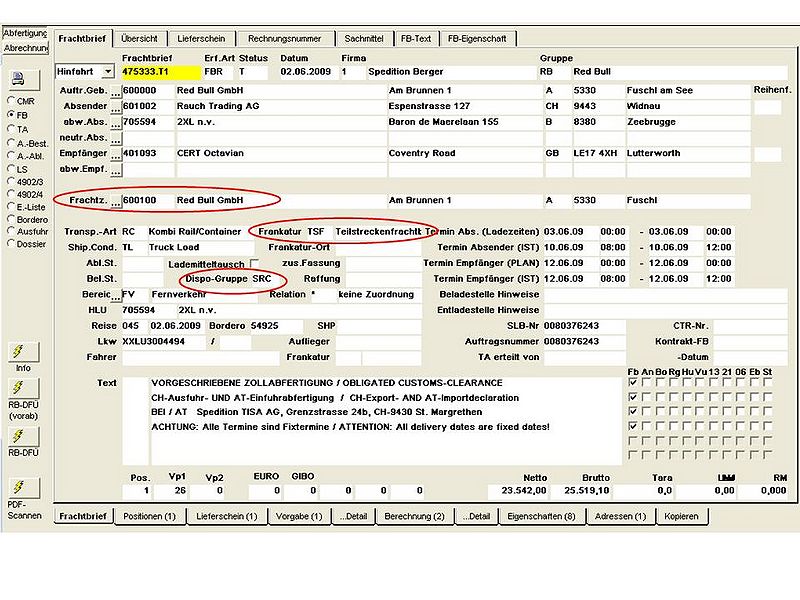Image resolution: width=800 pixels, height=600 pixels.
Task: Open lookup button next to neutr.Abs.
Action: point(116,139)
